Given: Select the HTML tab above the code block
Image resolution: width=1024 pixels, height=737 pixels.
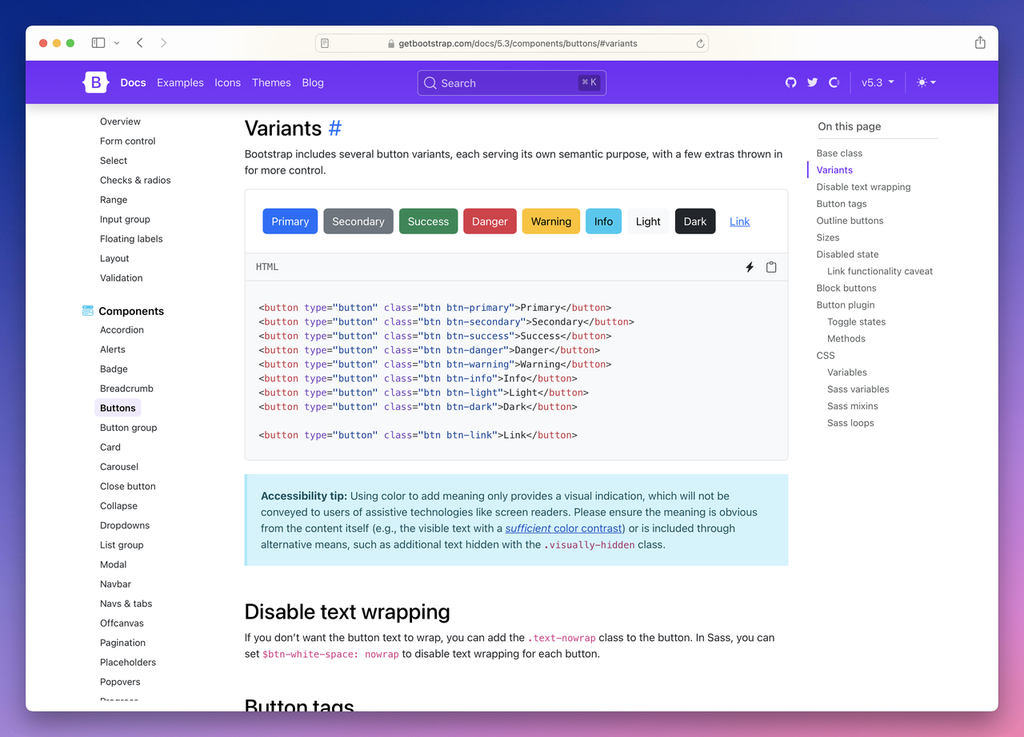Looking at the screenshot, I should (266, 267).
